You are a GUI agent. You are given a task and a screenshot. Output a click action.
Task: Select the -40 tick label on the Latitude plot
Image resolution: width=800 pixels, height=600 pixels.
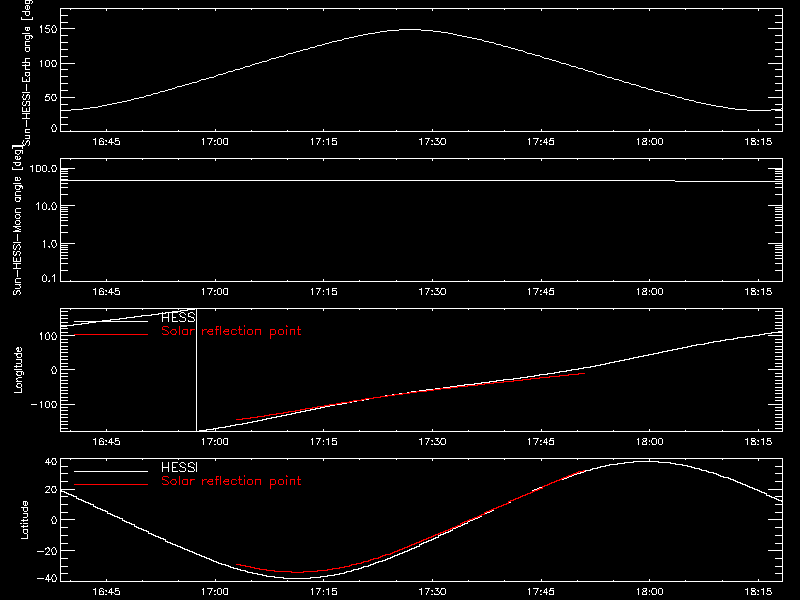tap(47, 578)
